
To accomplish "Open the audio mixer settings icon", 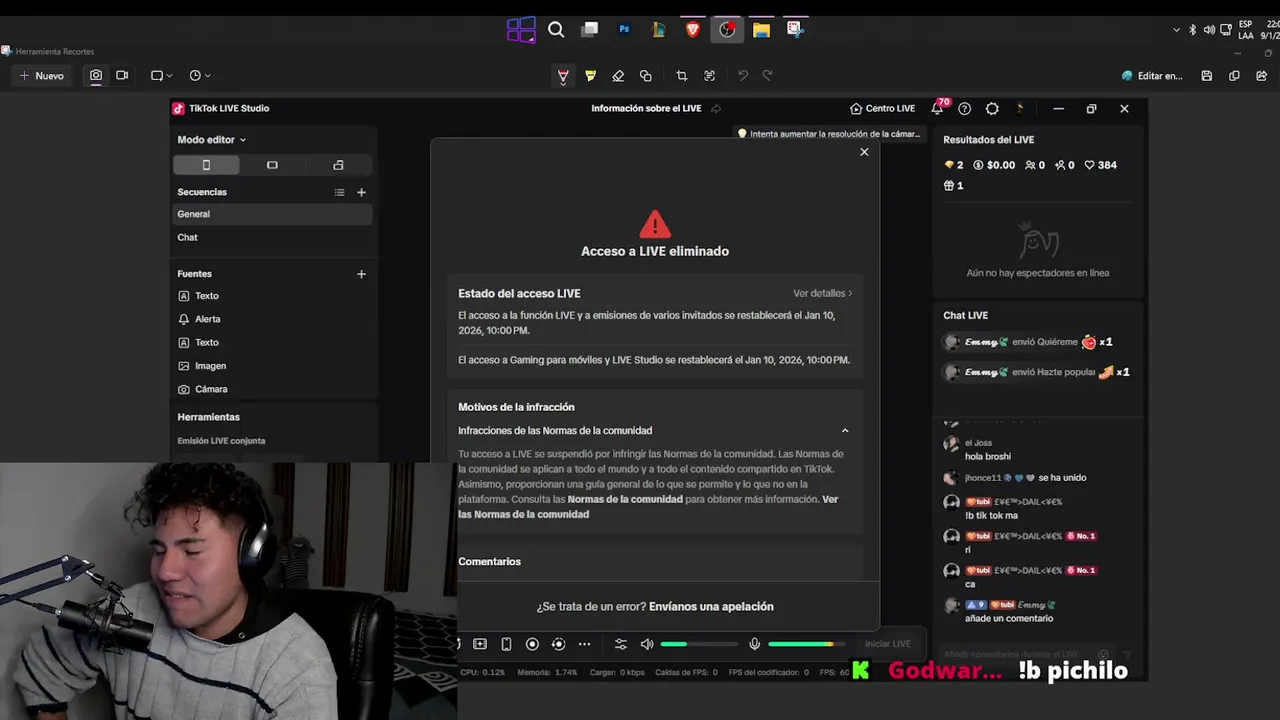I will click(621, 644).
